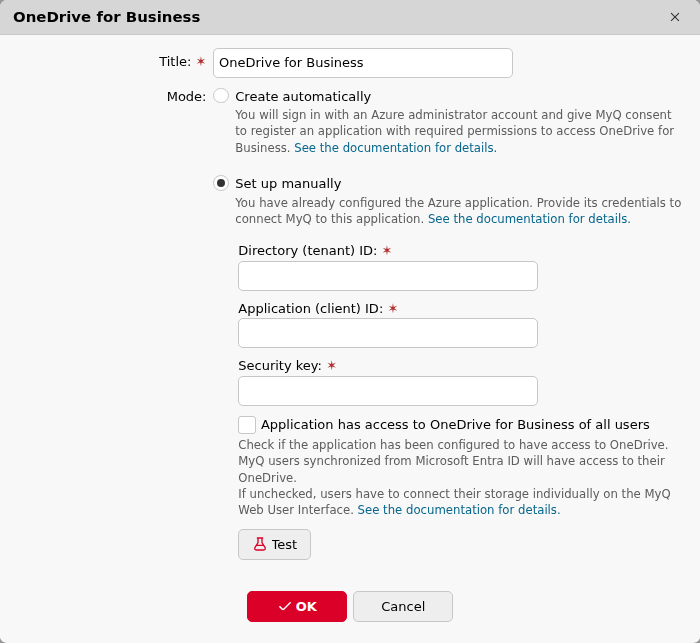
Task: Click the 'Application (client) ID:' label
Action: tap(310, 309)
